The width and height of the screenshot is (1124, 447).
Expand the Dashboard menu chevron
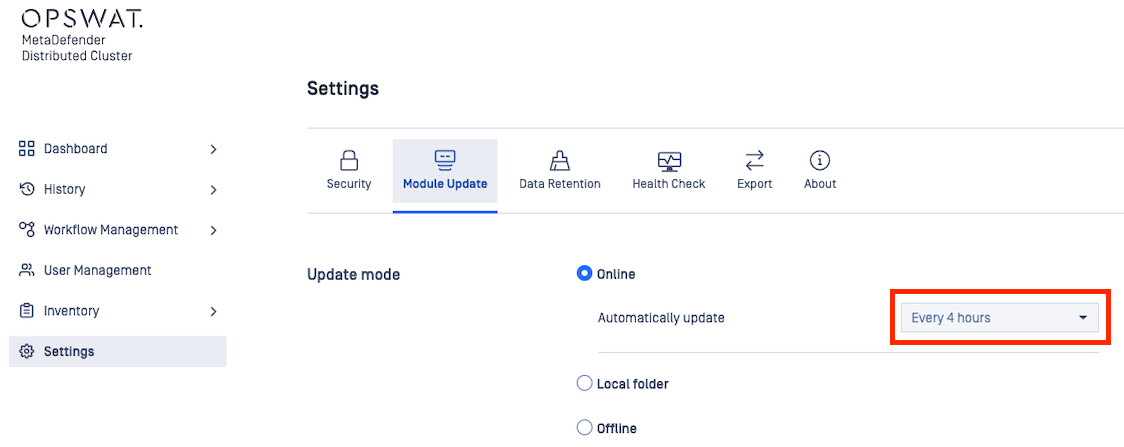[x=213, y=149]
